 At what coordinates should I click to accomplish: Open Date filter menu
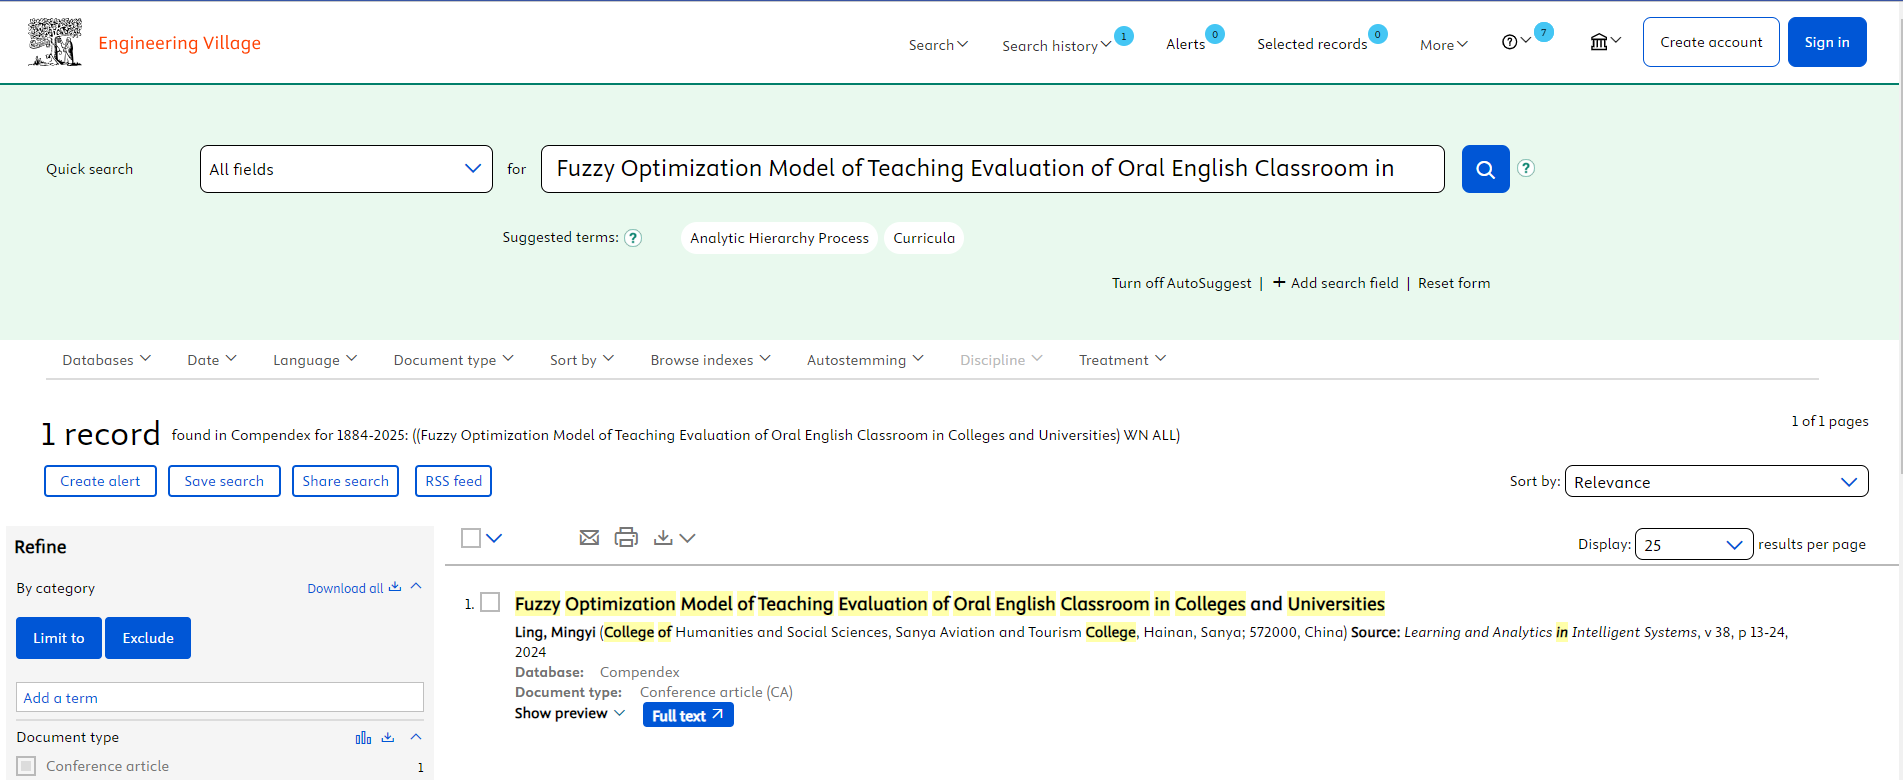[x=212, y=360]
